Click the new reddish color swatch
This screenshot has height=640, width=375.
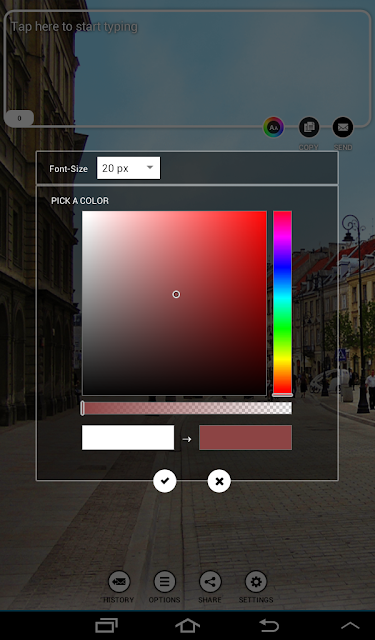(245, 438)
